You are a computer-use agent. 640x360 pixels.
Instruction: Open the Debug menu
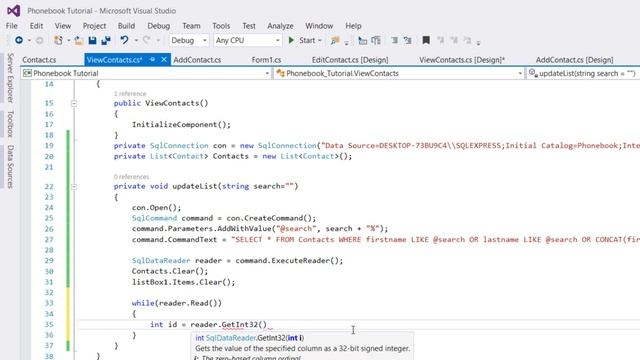pyautogui.click(x=158, y=26)
